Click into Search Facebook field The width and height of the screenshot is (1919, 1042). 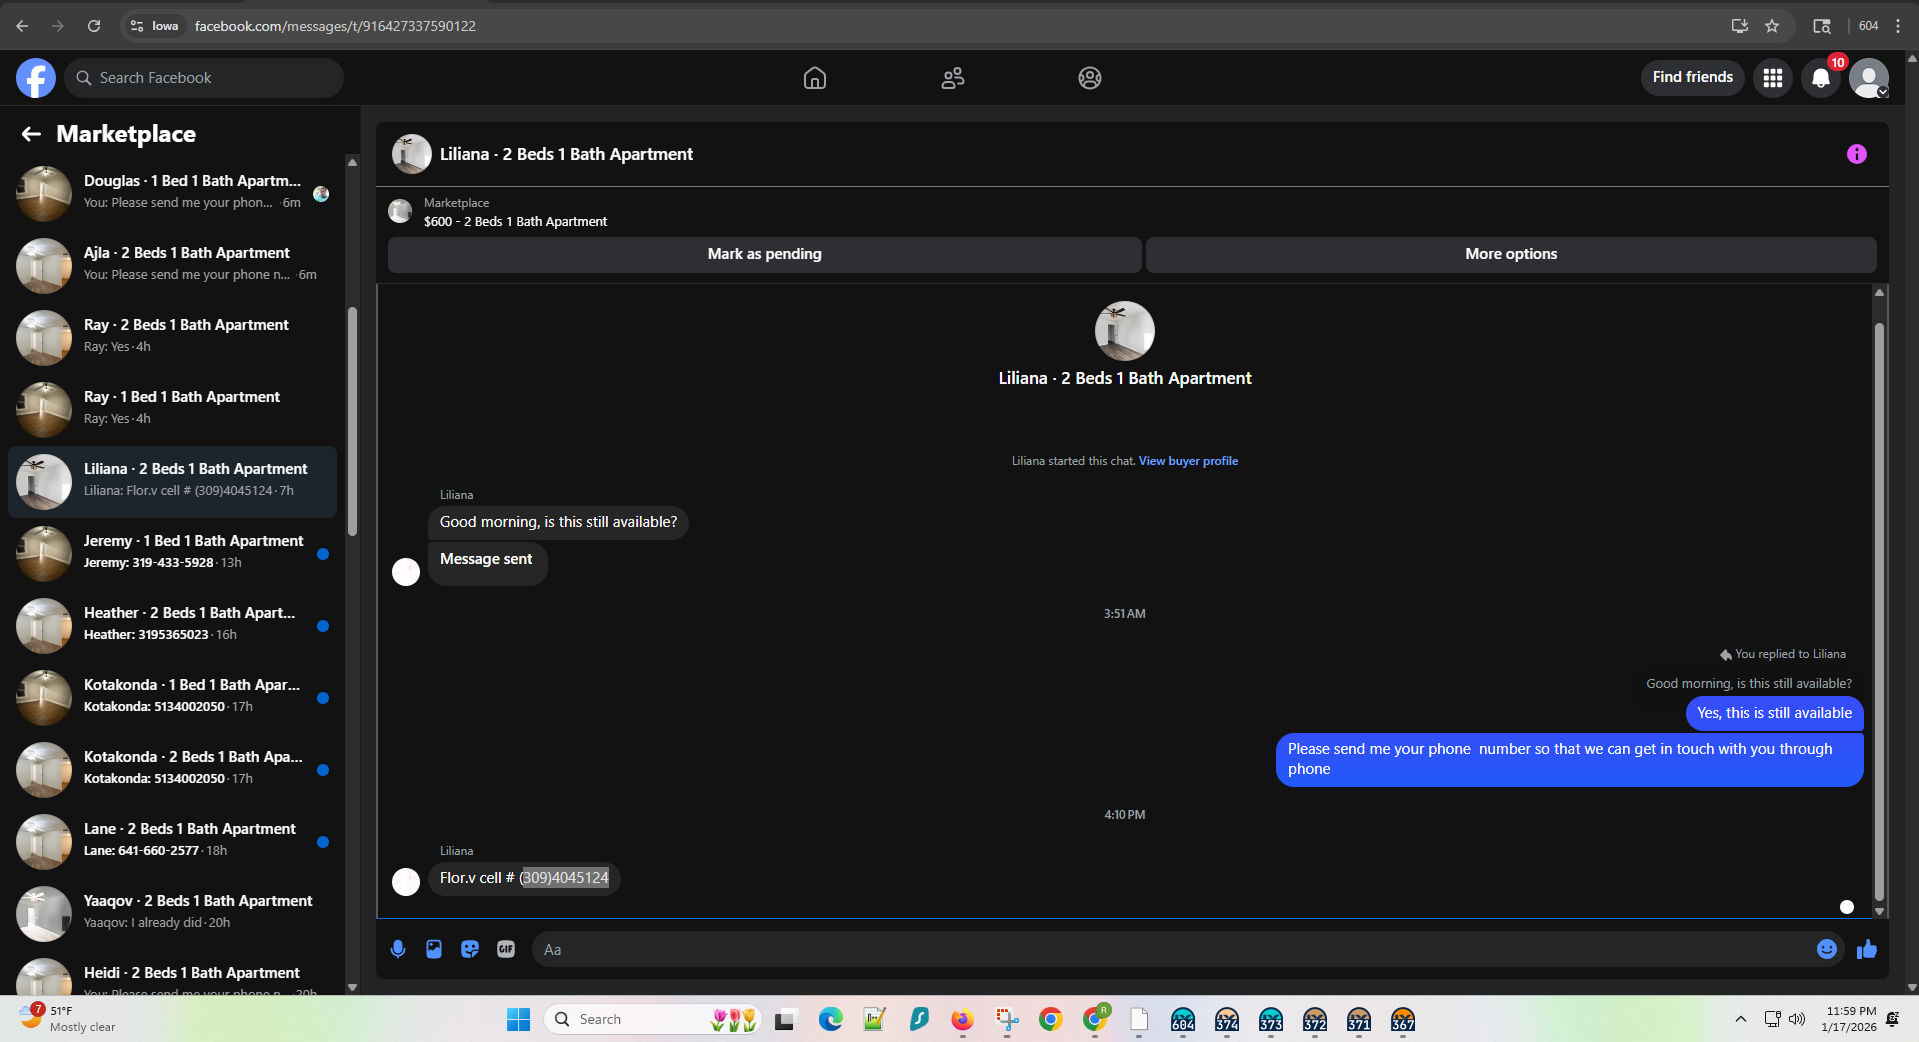(204, 78)
